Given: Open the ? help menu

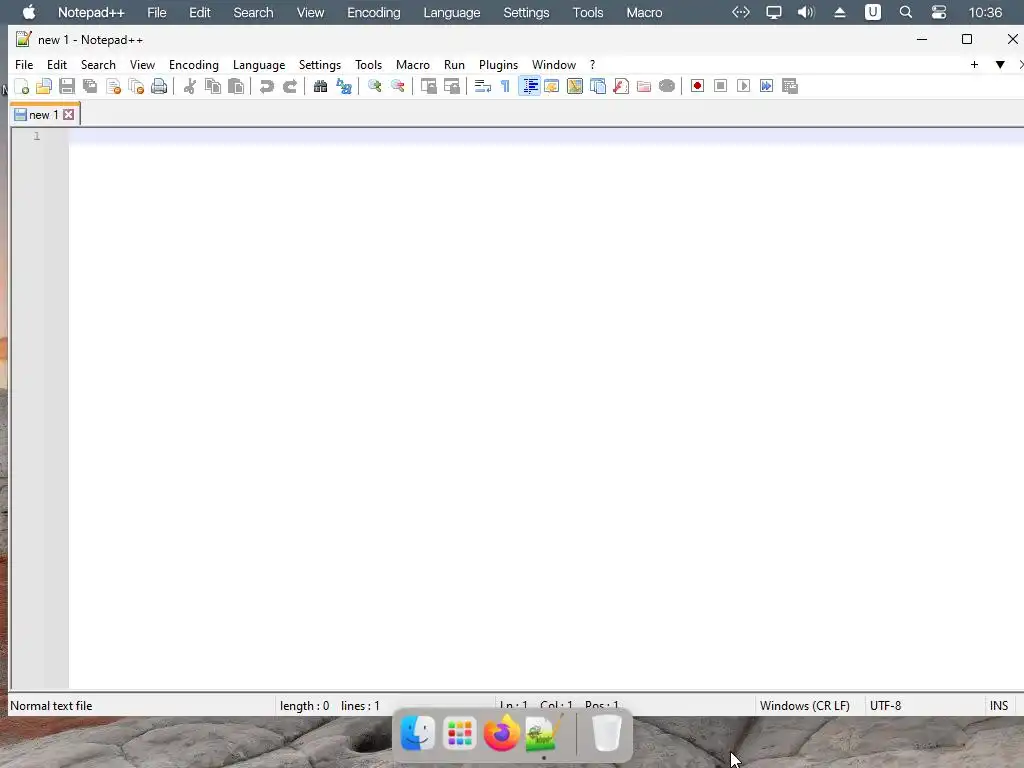Looking at the screenshot, I should tap(592, 65).
